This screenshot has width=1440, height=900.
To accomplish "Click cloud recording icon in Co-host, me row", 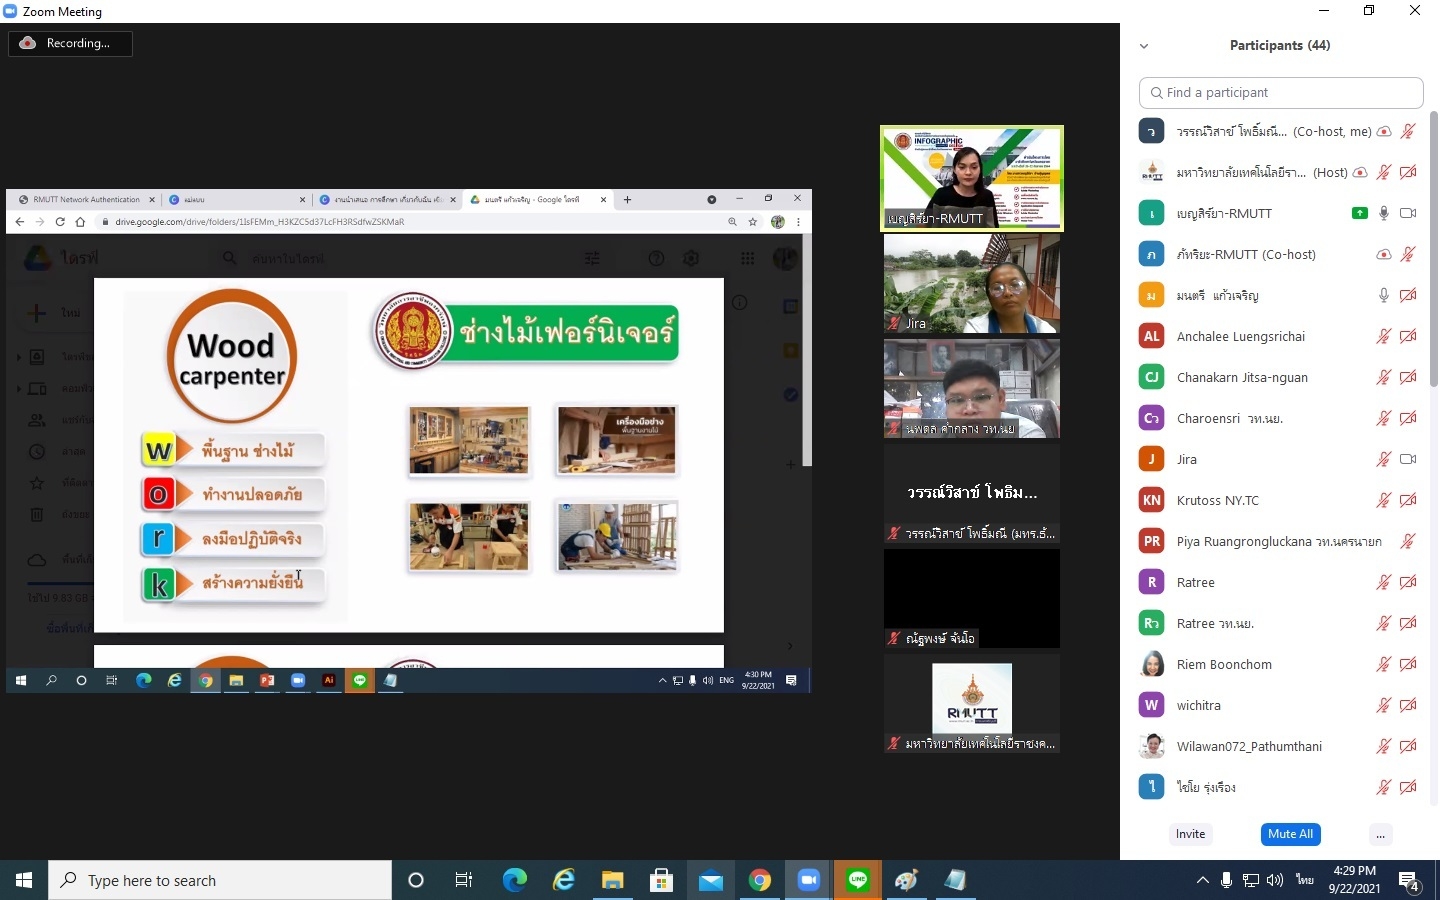I will point(1384,131).
